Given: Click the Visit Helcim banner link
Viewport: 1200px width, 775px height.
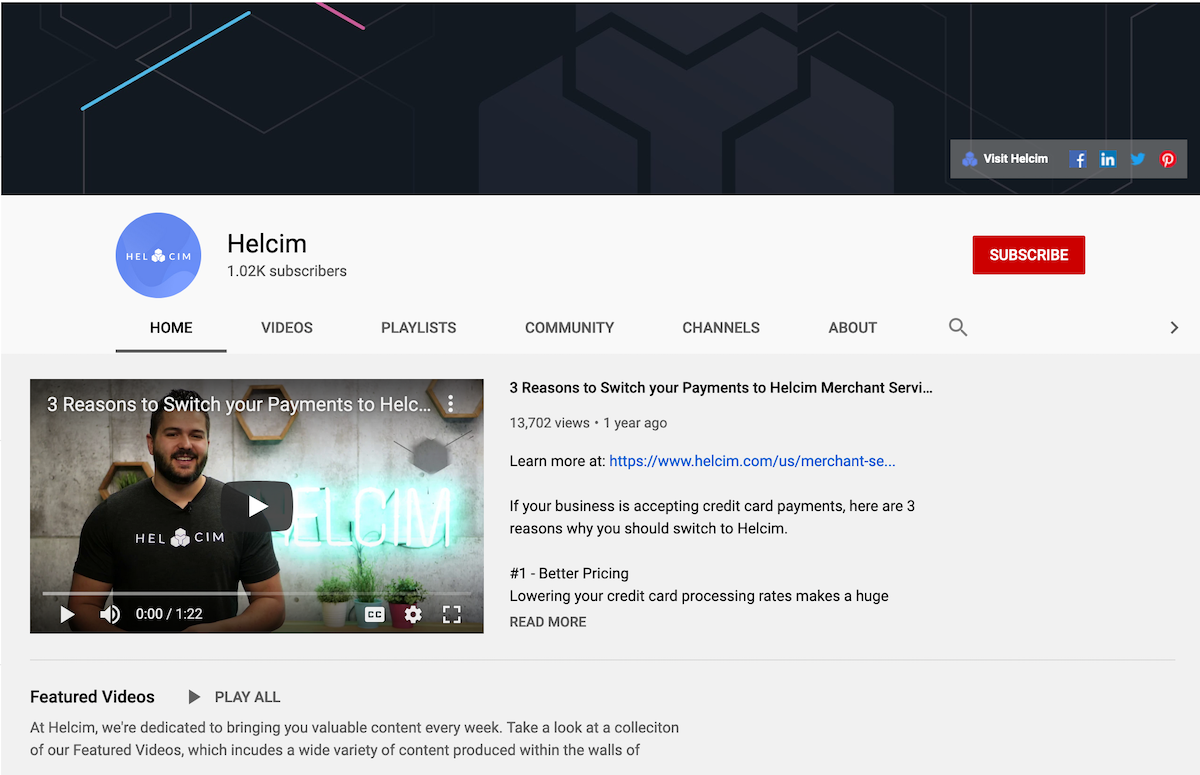Looking at the screenshot, I should pos(1005,159).
